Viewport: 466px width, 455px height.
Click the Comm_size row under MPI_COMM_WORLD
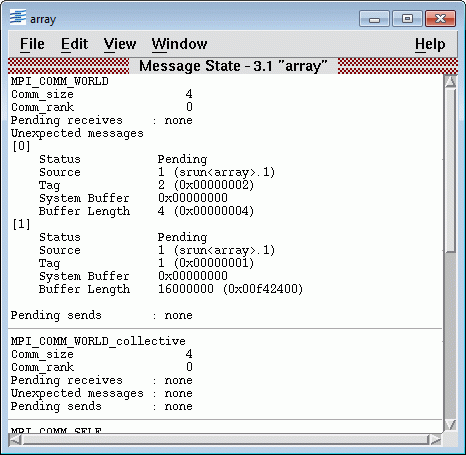point(102,94)
